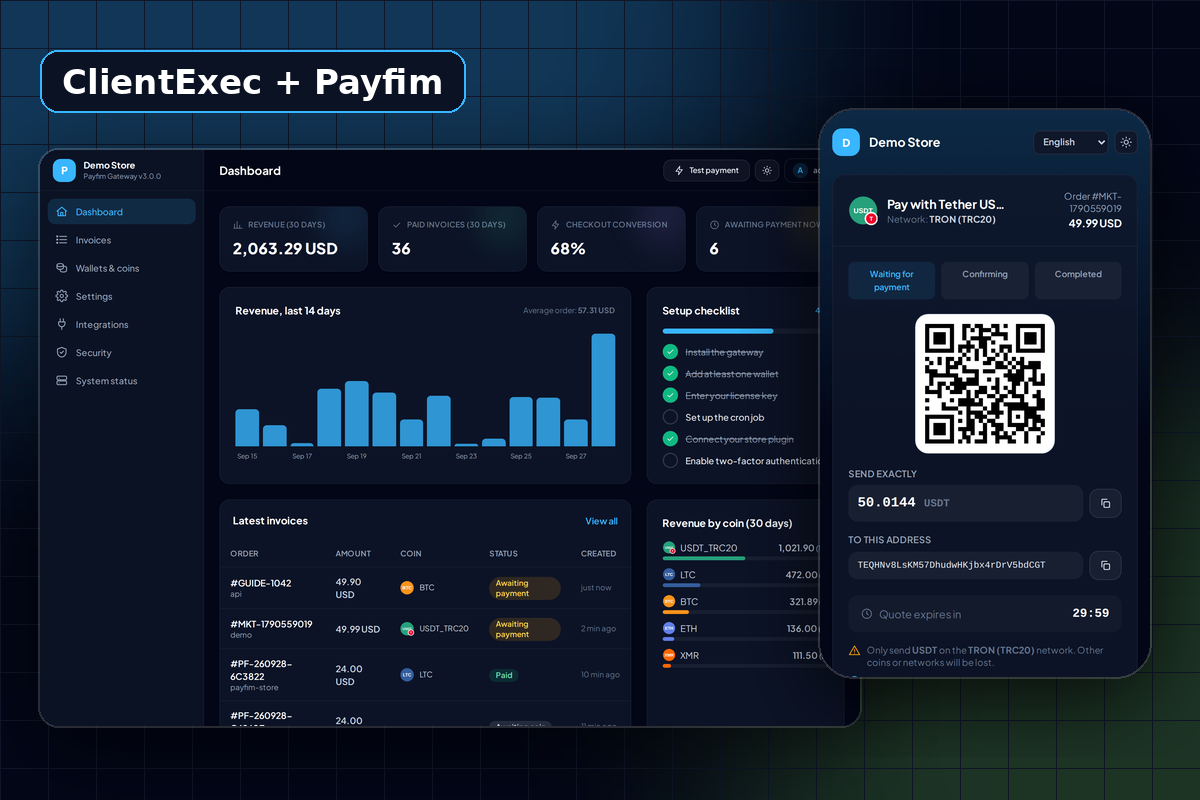This screenshot has height=800, width=1200.
Task: Open Invoices in the sidebar
Action: 121,240
